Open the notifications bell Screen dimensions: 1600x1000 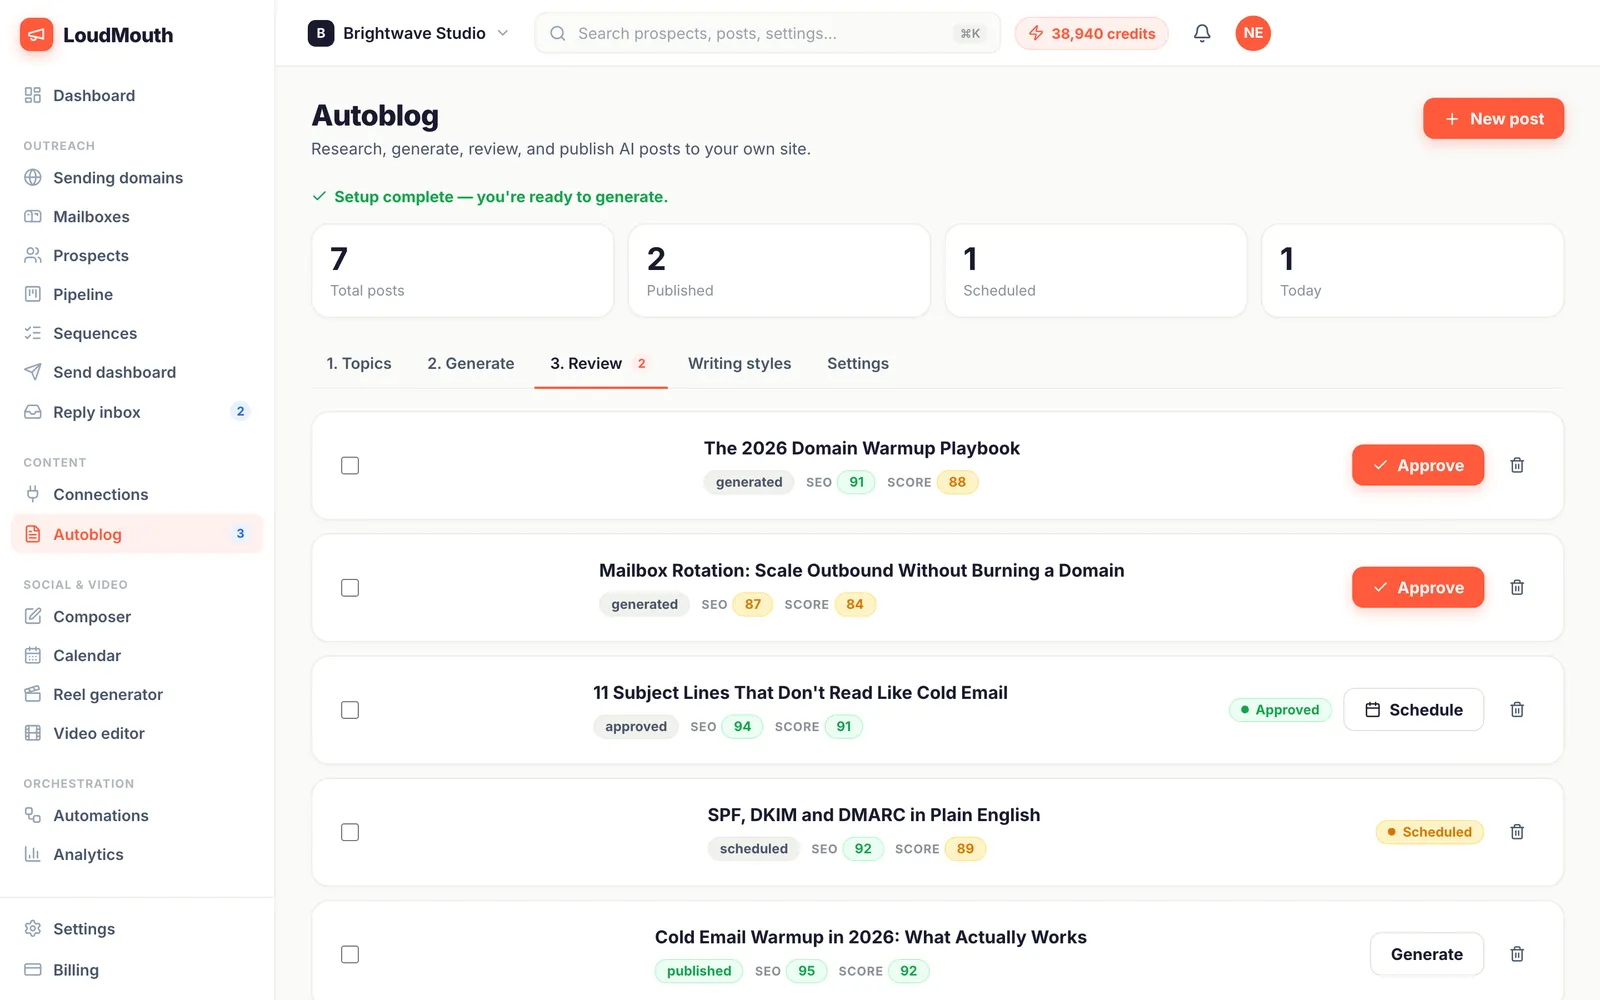tap(1202, 33)
